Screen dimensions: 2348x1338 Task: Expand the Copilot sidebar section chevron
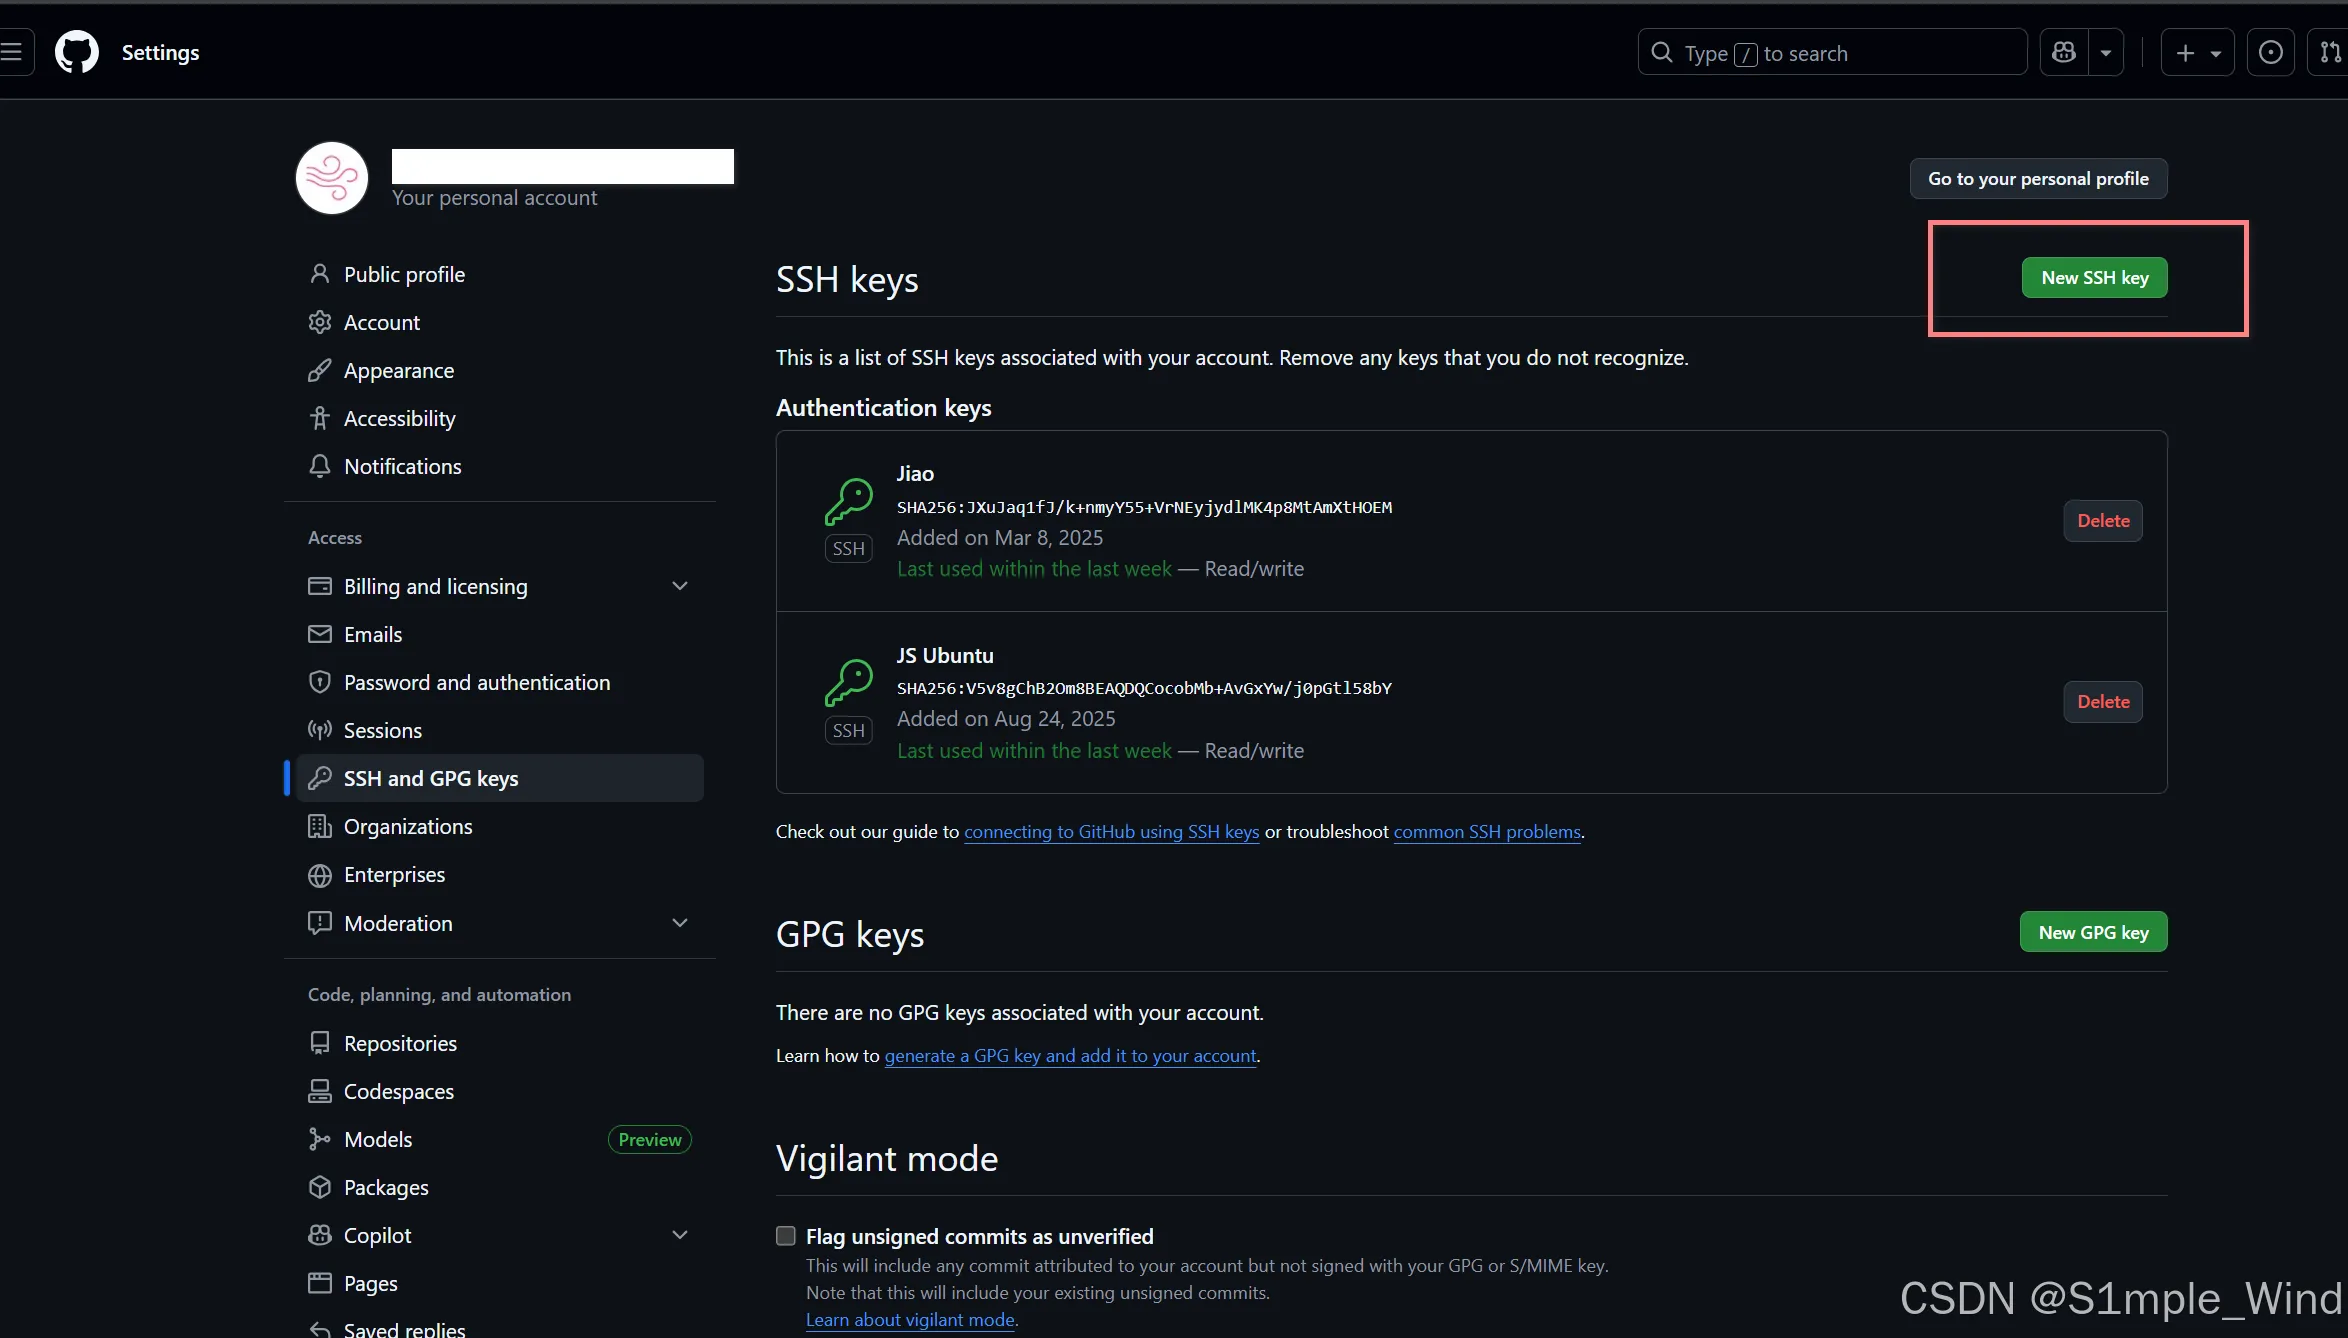(680, 1235)
